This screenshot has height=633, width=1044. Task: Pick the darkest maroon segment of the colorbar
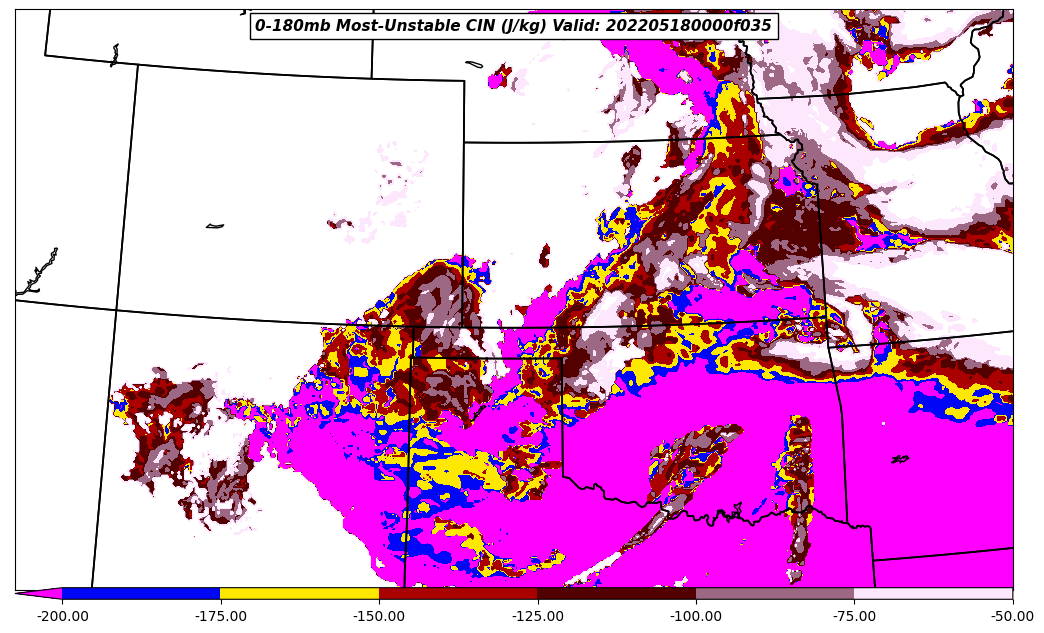tap(616, 593)
